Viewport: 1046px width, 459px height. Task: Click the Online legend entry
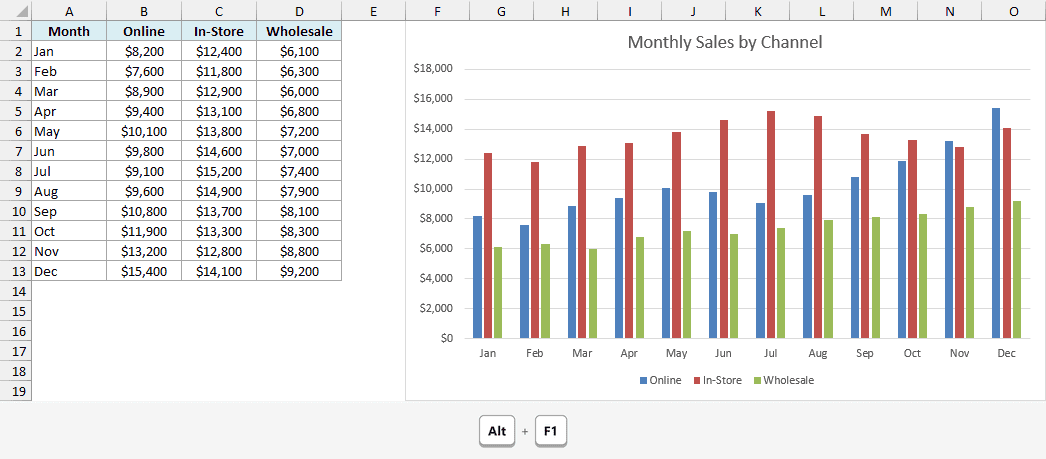[x=660, y=380]
